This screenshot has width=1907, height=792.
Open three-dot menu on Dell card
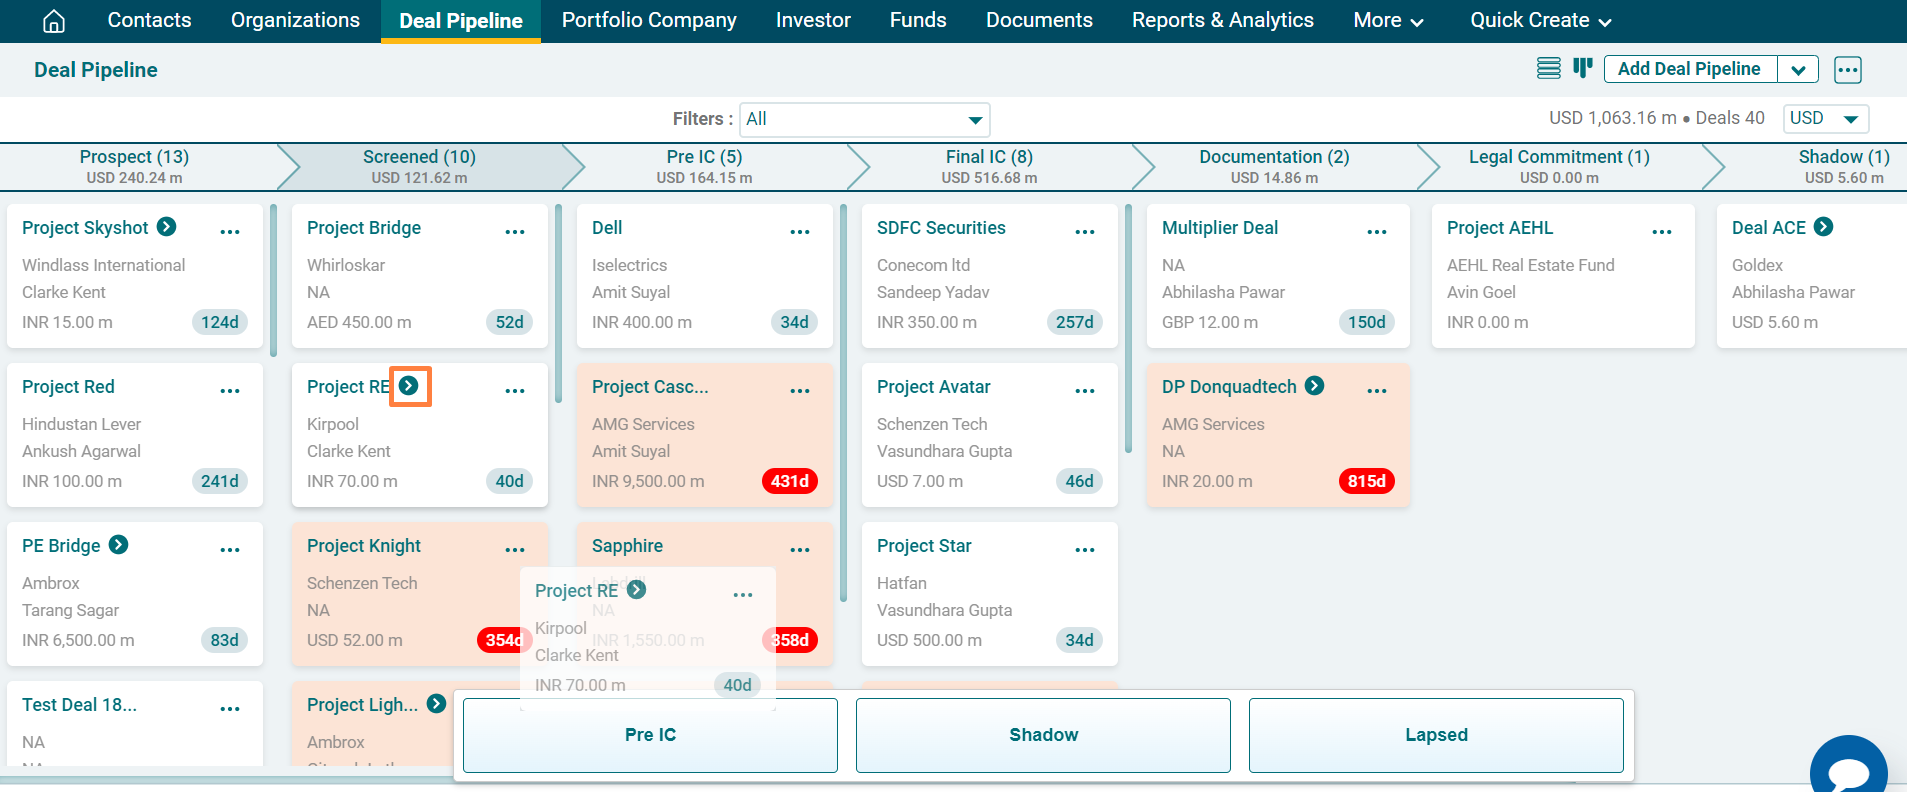(x=799, y=231)
